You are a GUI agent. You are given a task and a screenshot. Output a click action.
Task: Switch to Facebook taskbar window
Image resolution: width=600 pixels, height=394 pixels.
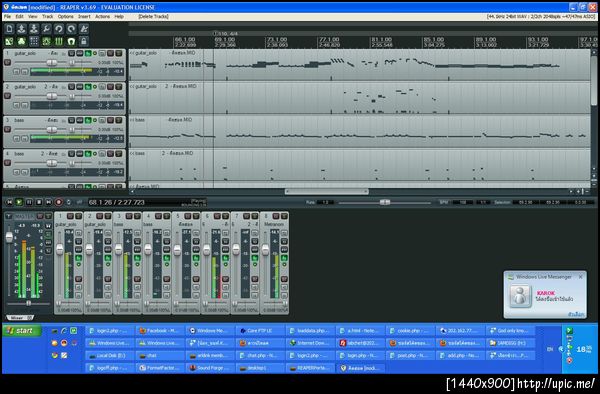[x=160, y=331]
